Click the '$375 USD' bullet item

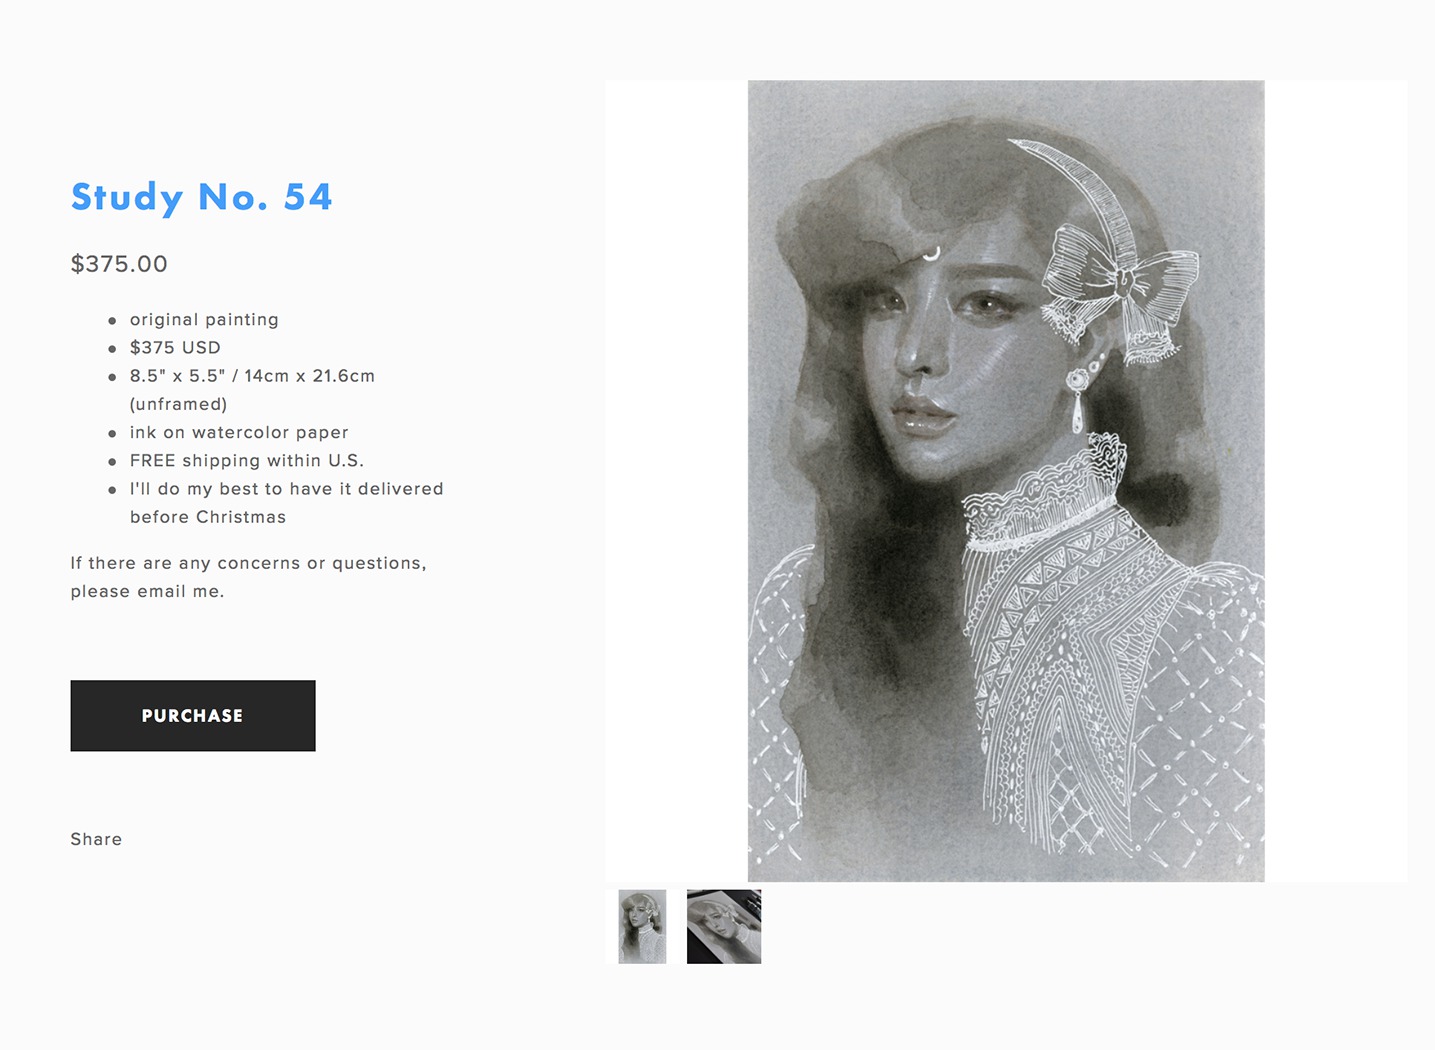[x=175, y=348]
